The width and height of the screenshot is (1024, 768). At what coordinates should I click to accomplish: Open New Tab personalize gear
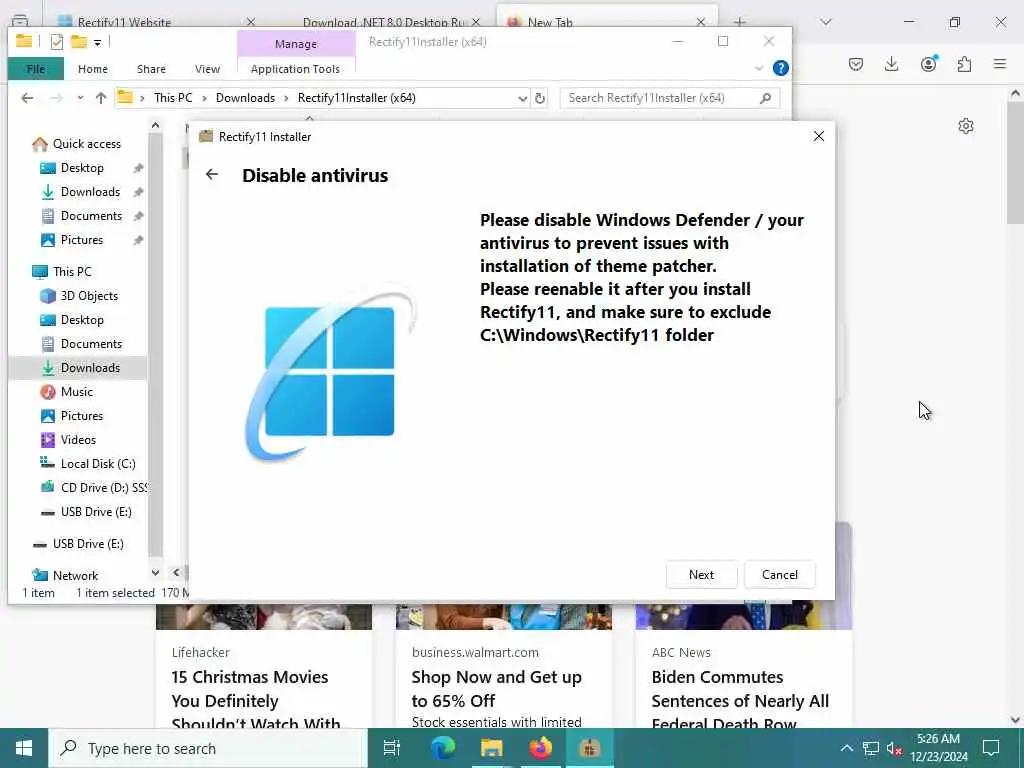(966, 126)
